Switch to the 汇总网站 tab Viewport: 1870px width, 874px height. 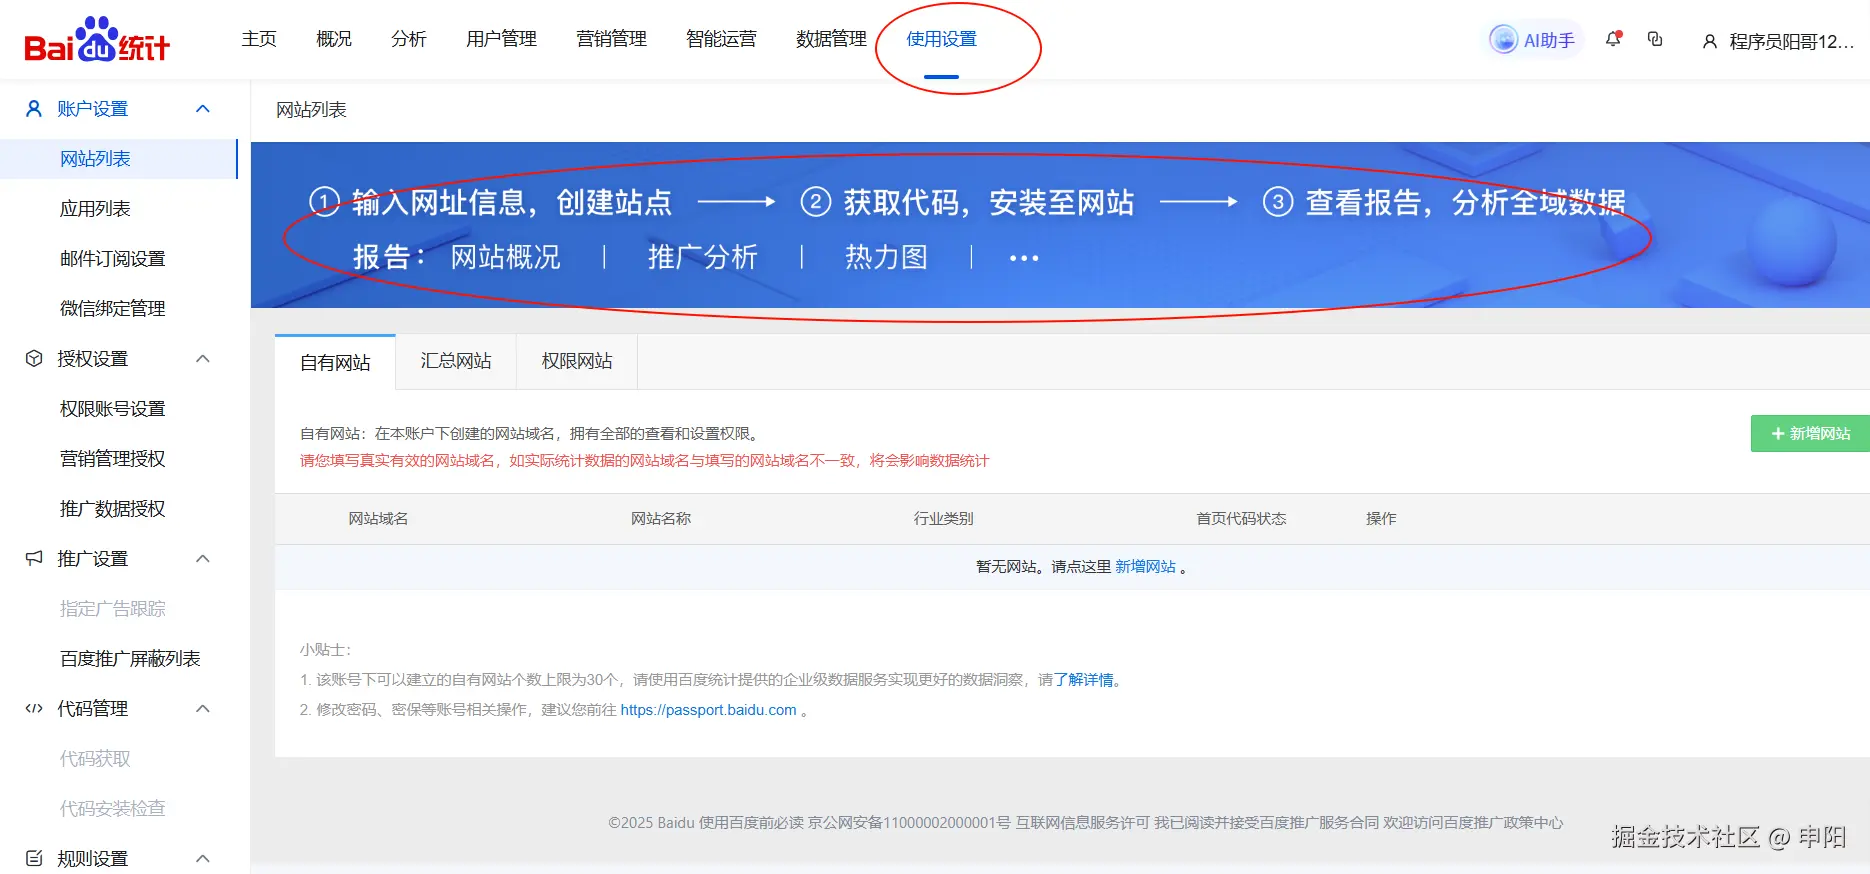(x=456, y=361)
